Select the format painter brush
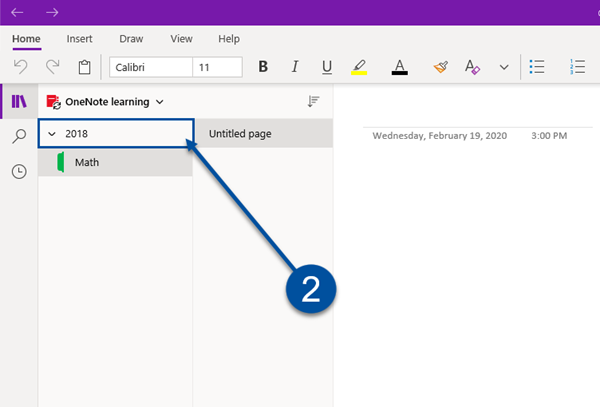 (x=441, y=67)
